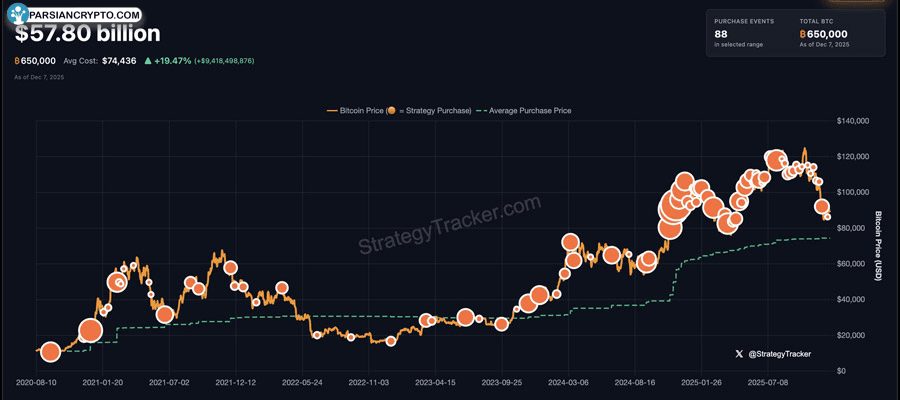The height and width of the screenshot is (400, 900).
Task: Click the +19.47% gain figure
Action: coord(172,61)
